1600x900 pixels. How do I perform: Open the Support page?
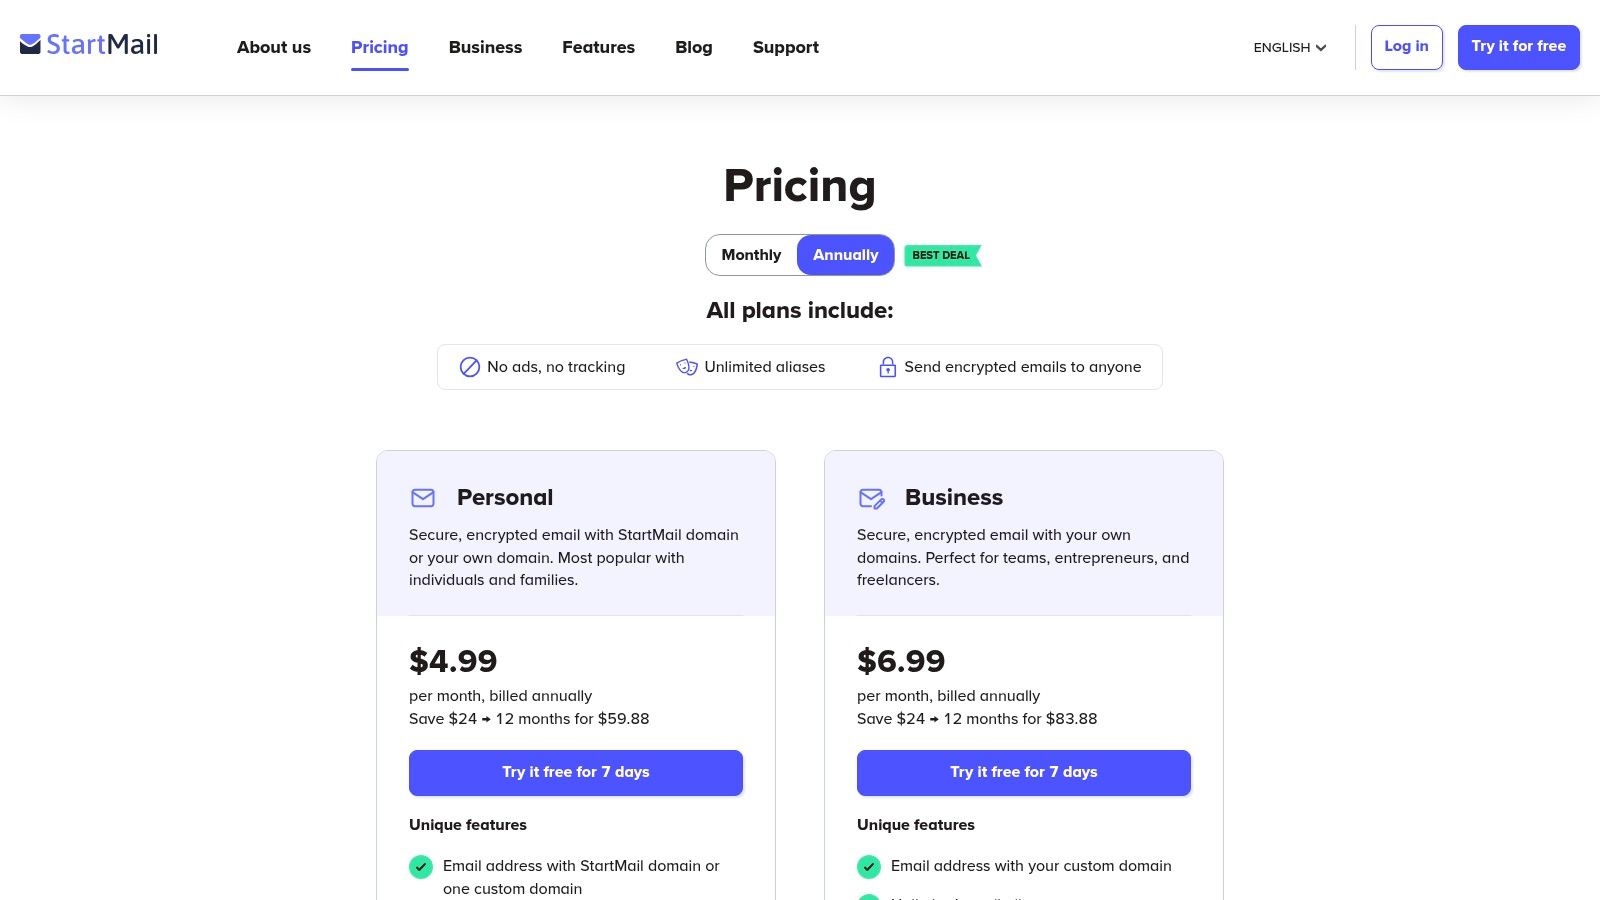point(785,47)
